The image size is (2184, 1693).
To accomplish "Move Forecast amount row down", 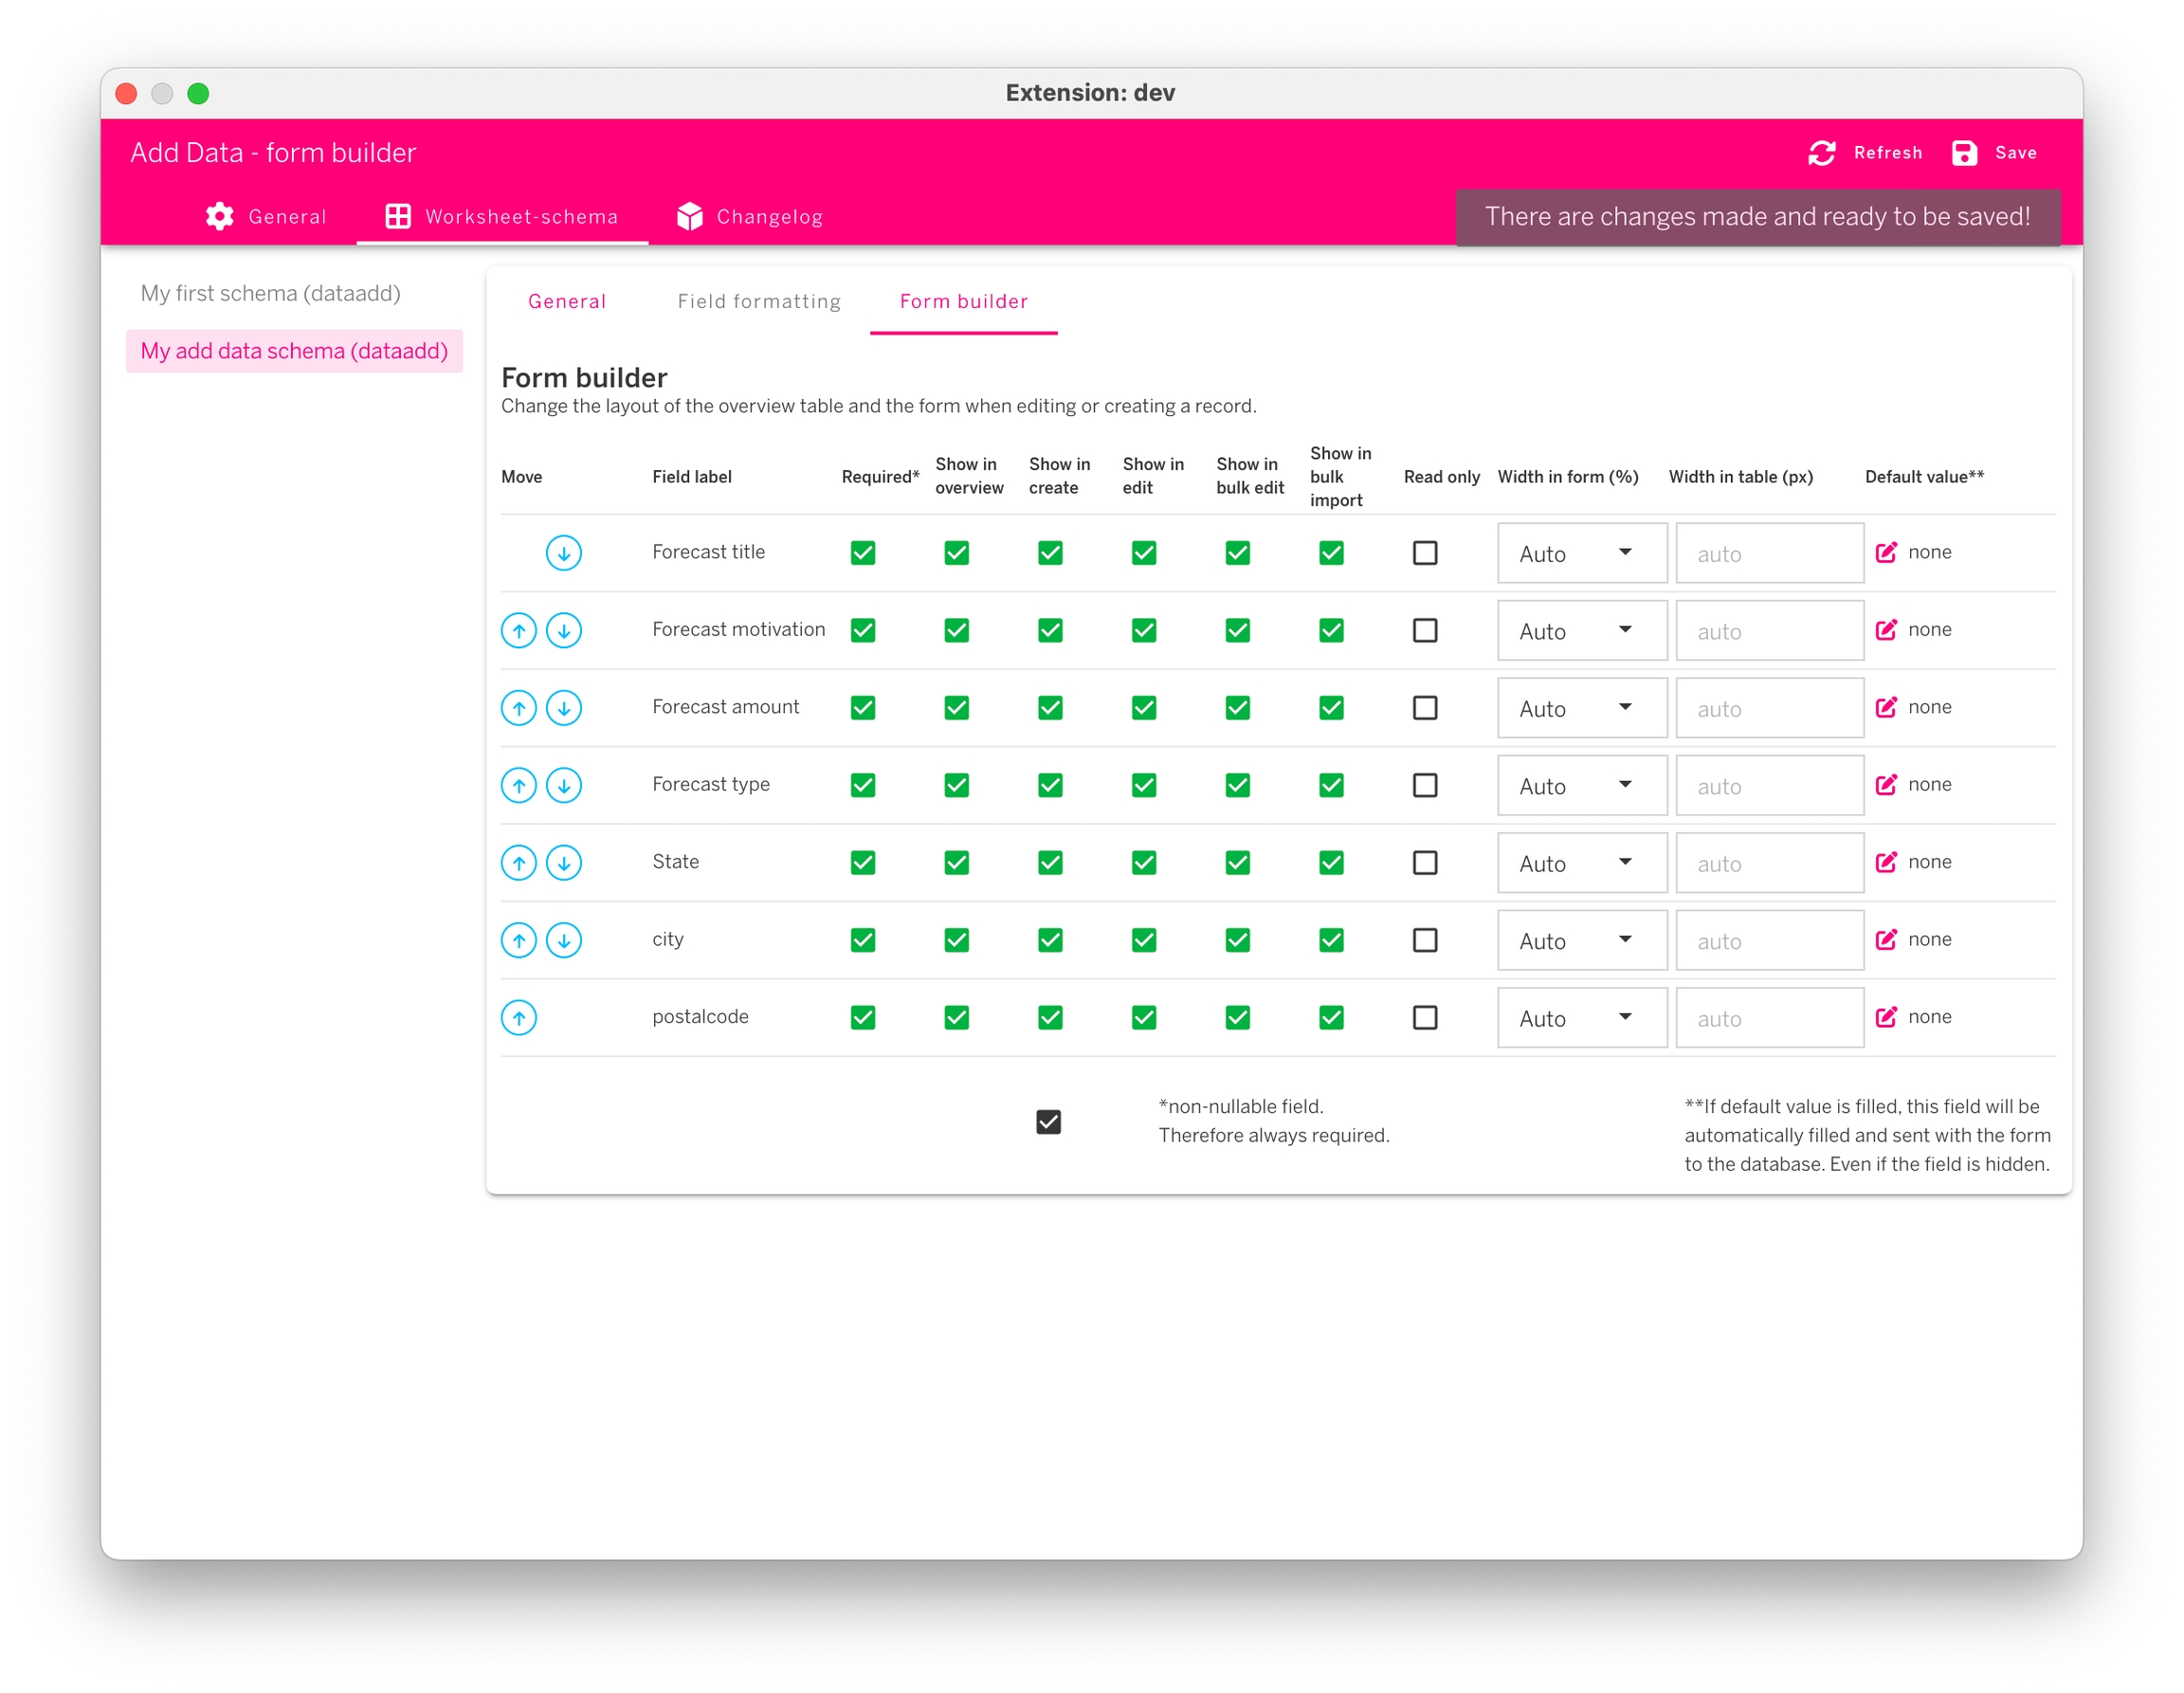I will (564, 708).
